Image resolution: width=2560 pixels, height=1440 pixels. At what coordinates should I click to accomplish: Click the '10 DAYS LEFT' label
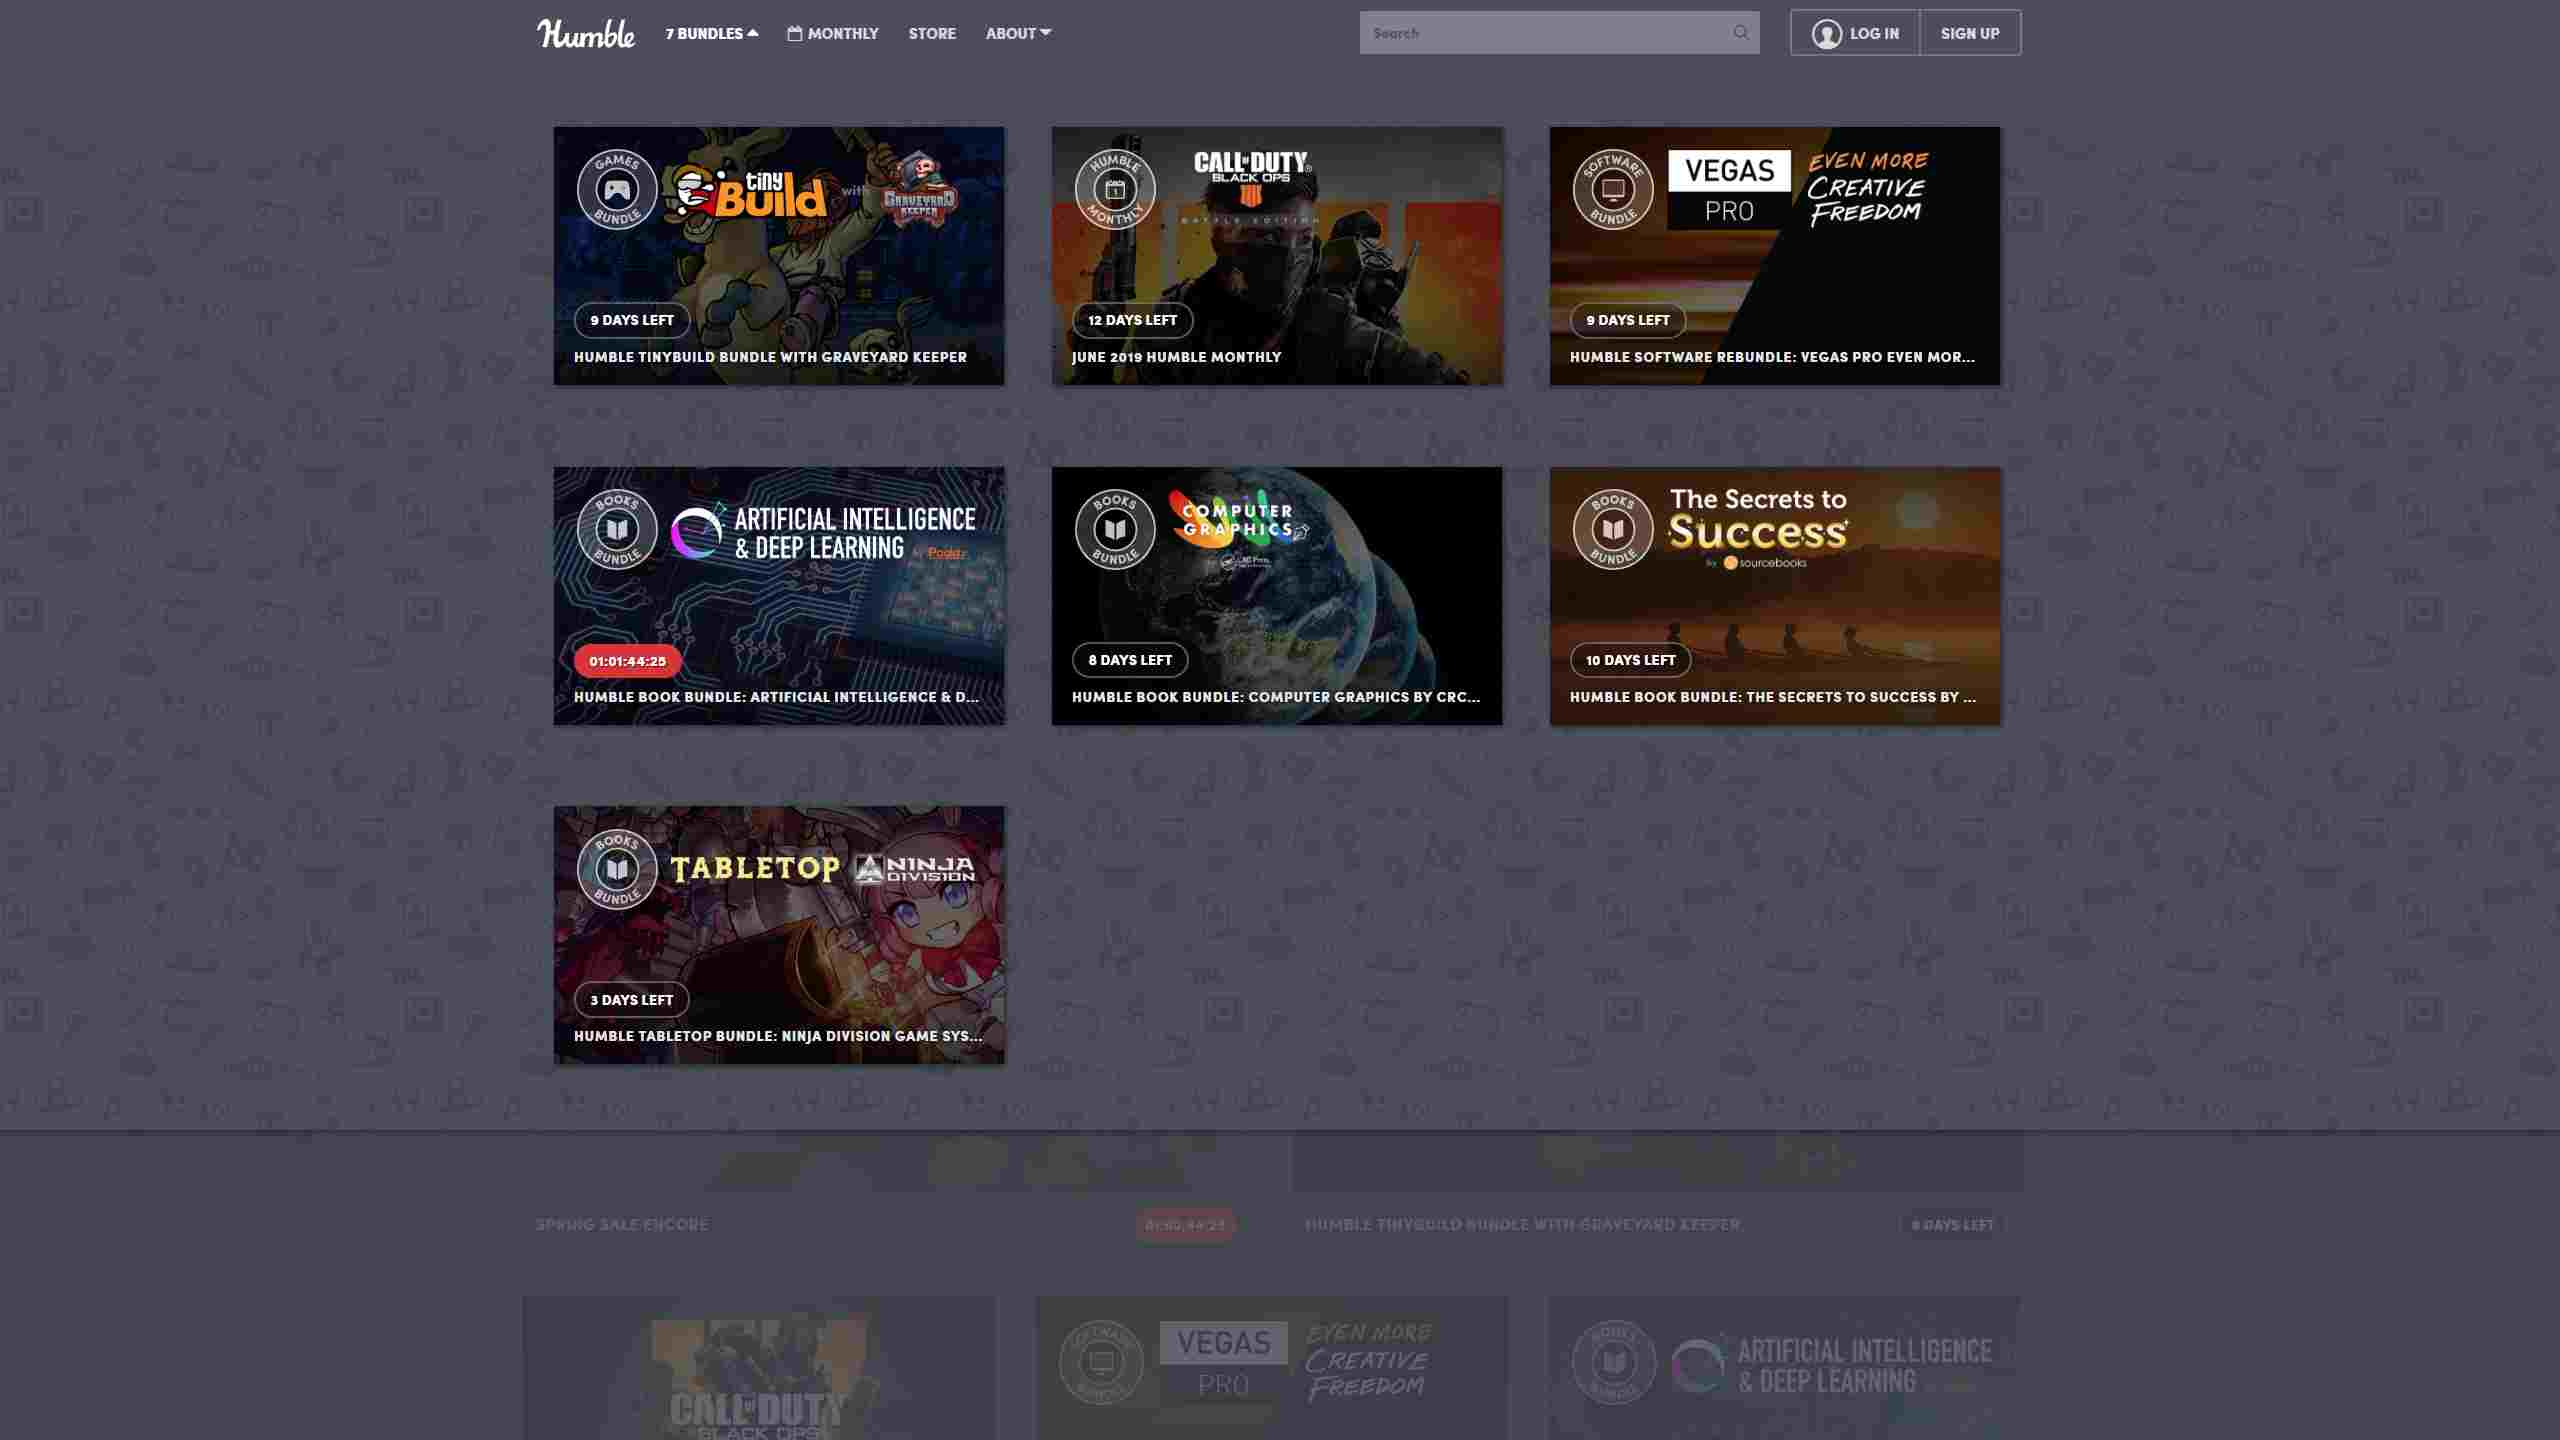coord(1630,660)
